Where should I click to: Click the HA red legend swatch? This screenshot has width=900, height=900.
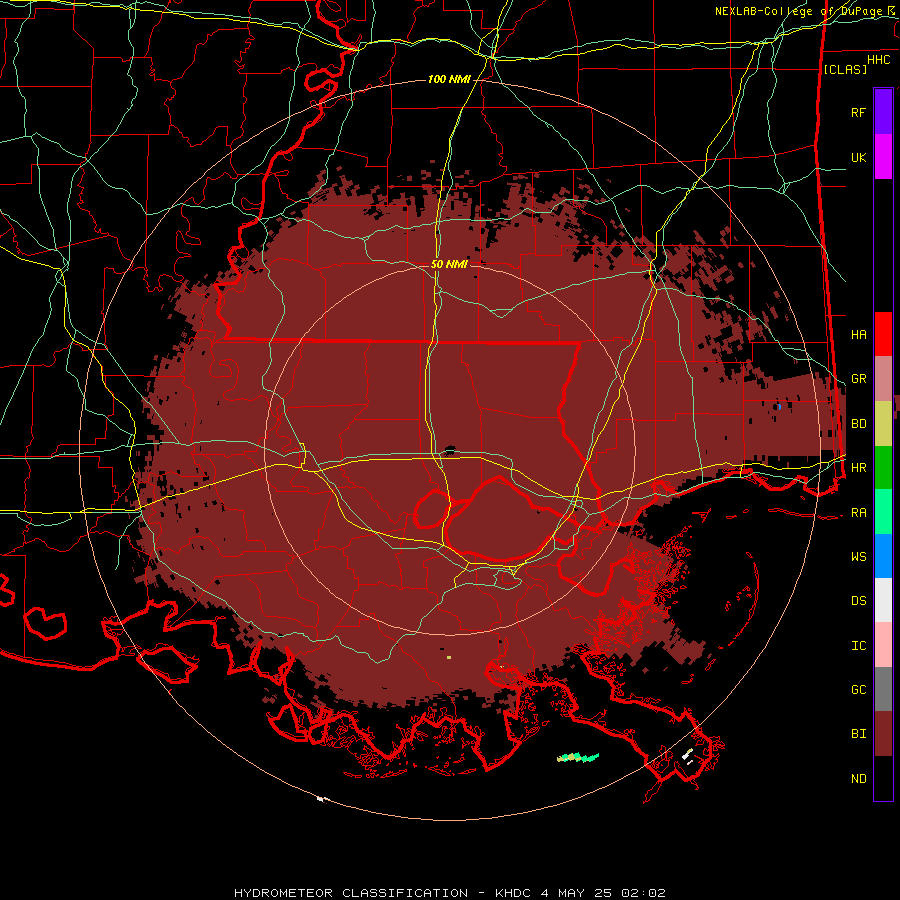[x=883, y=334]
